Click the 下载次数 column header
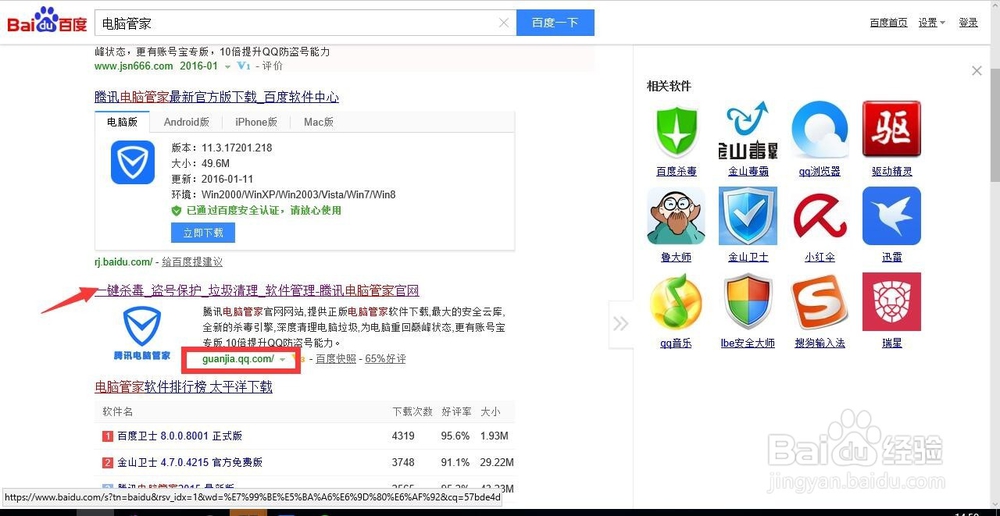 [x=412, y=412]
